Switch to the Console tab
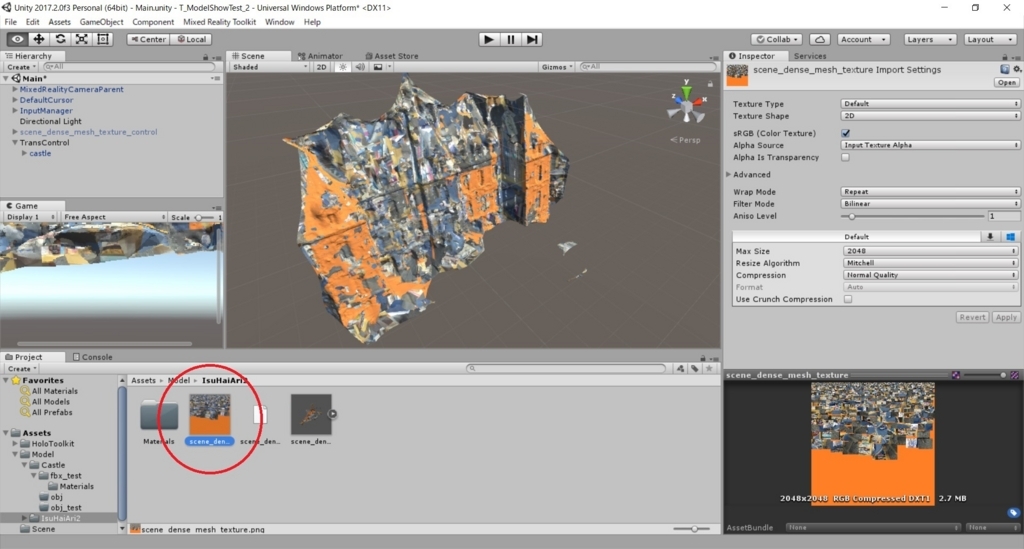 tap(93, 357)
